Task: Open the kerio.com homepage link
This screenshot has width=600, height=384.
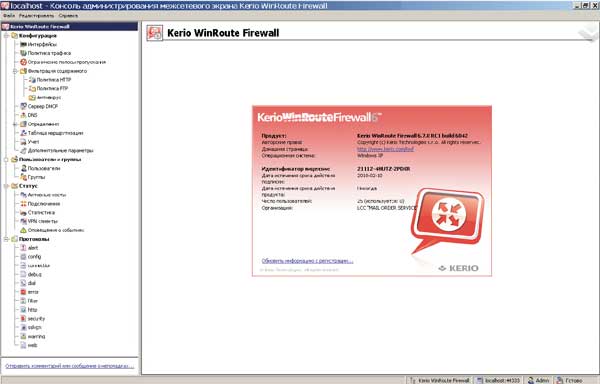Action: (x=385, y=149)
